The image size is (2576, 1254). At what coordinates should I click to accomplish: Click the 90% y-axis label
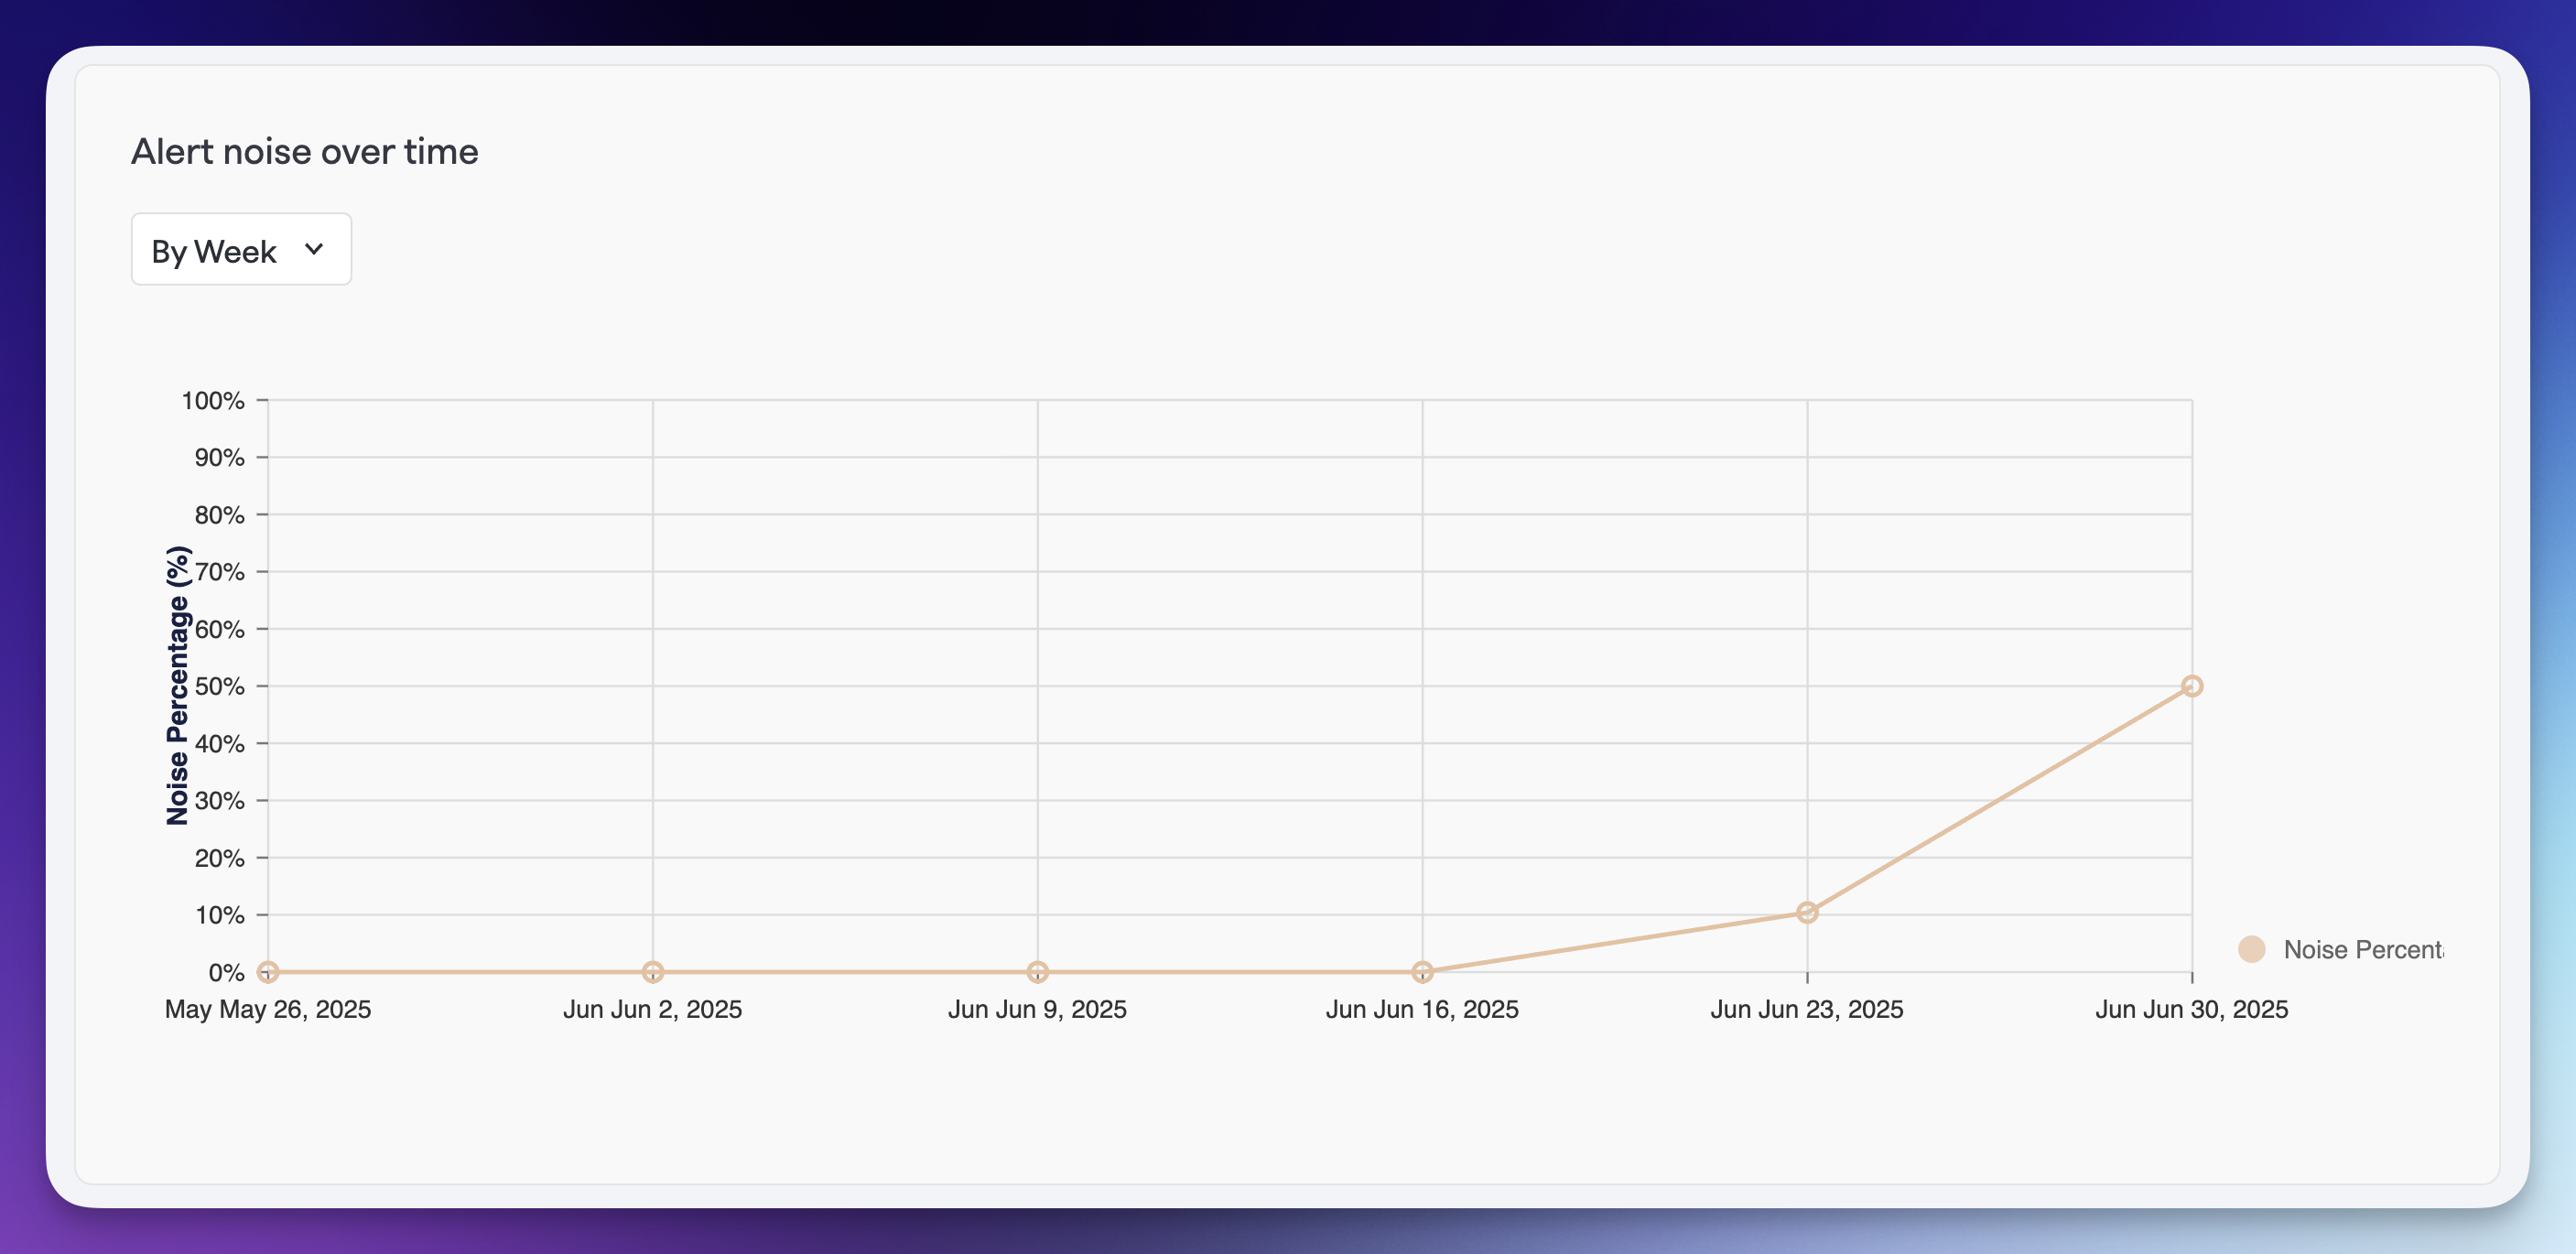pyautogui.click(x=220, y=458)
